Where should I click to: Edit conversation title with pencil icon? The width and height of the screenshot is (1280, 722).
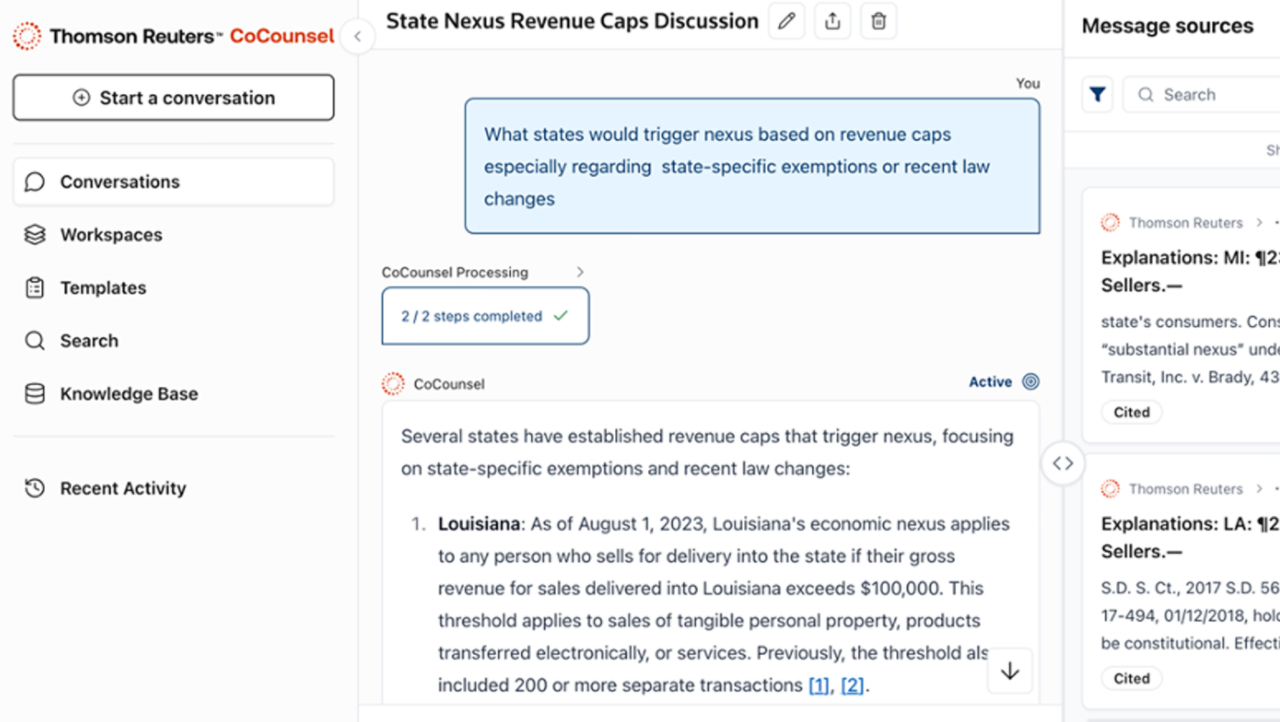pos(787,21)
